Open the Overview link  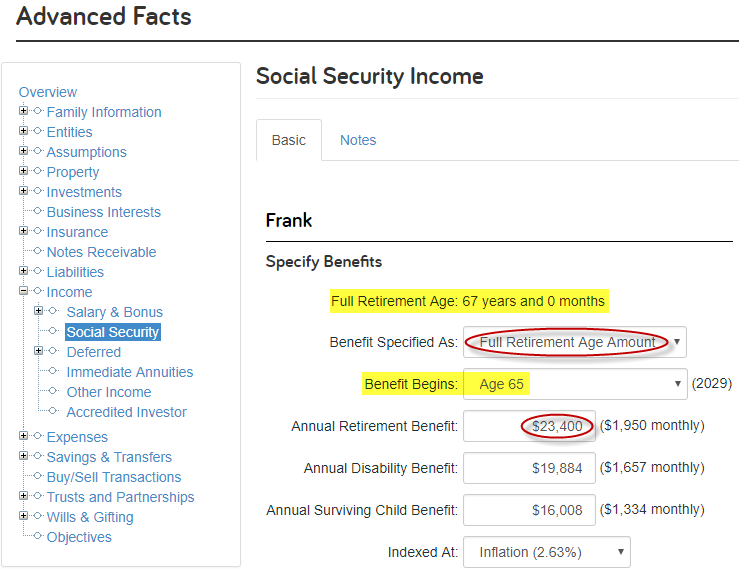(48, 92)
